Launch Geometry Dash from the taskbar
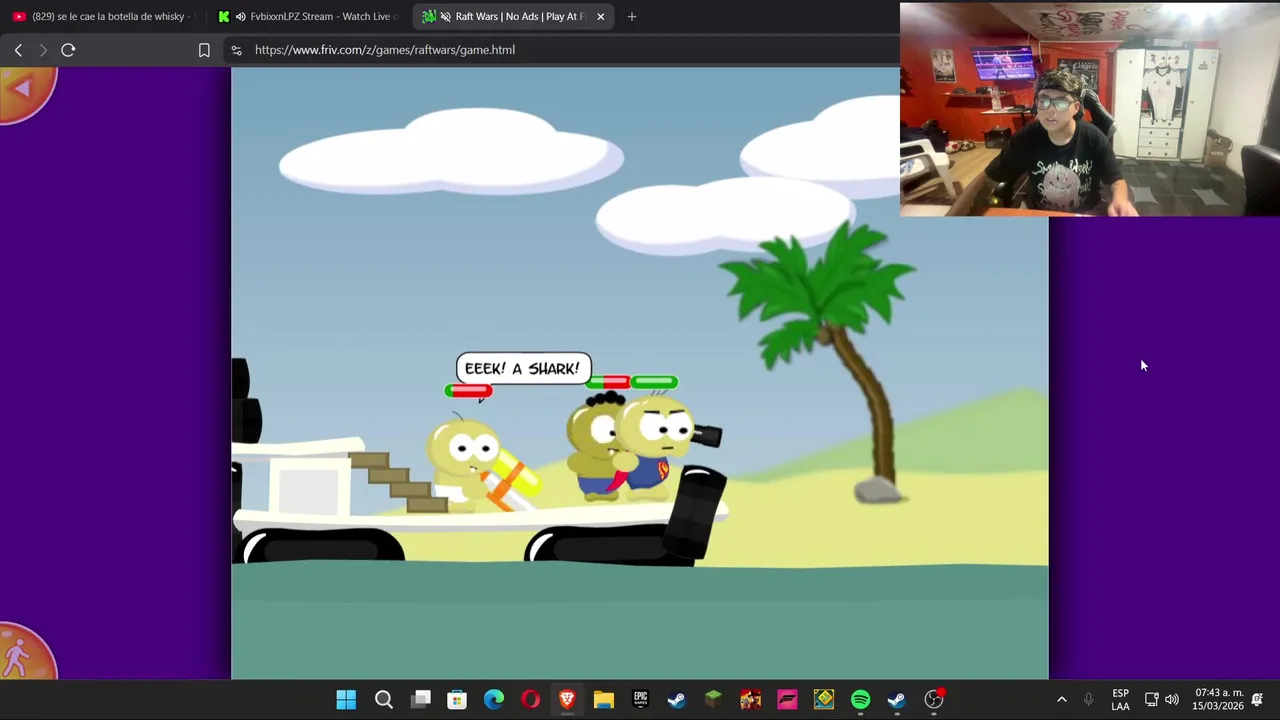This screenshot has width=1280, height=720. [824, 700]
